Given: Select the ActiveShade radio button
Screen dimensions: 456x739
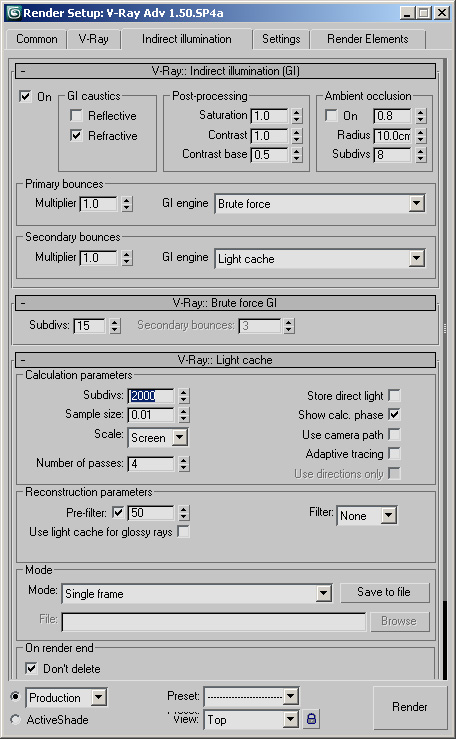Looking at the screenshot, I should (16, 719).
